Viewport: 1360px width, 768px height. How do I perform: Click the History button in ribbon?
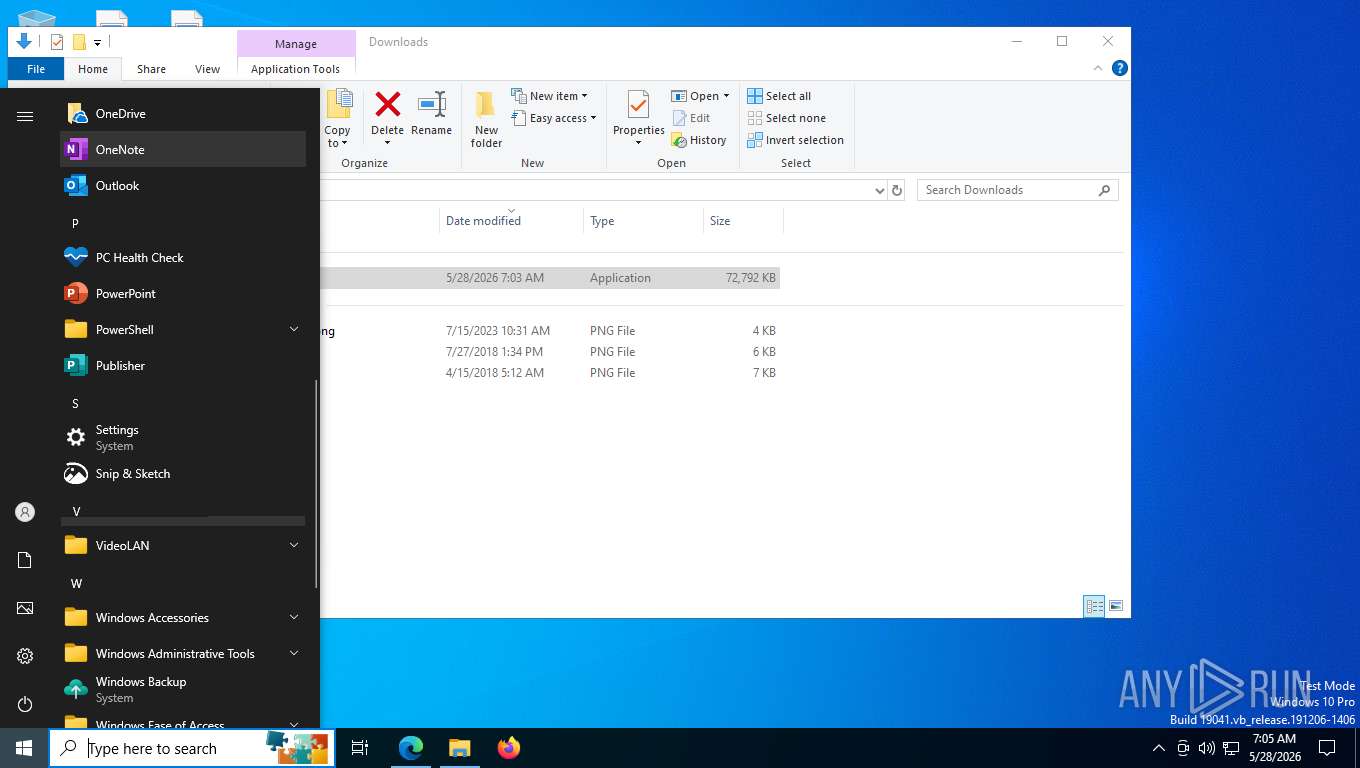tap(699, 141)
